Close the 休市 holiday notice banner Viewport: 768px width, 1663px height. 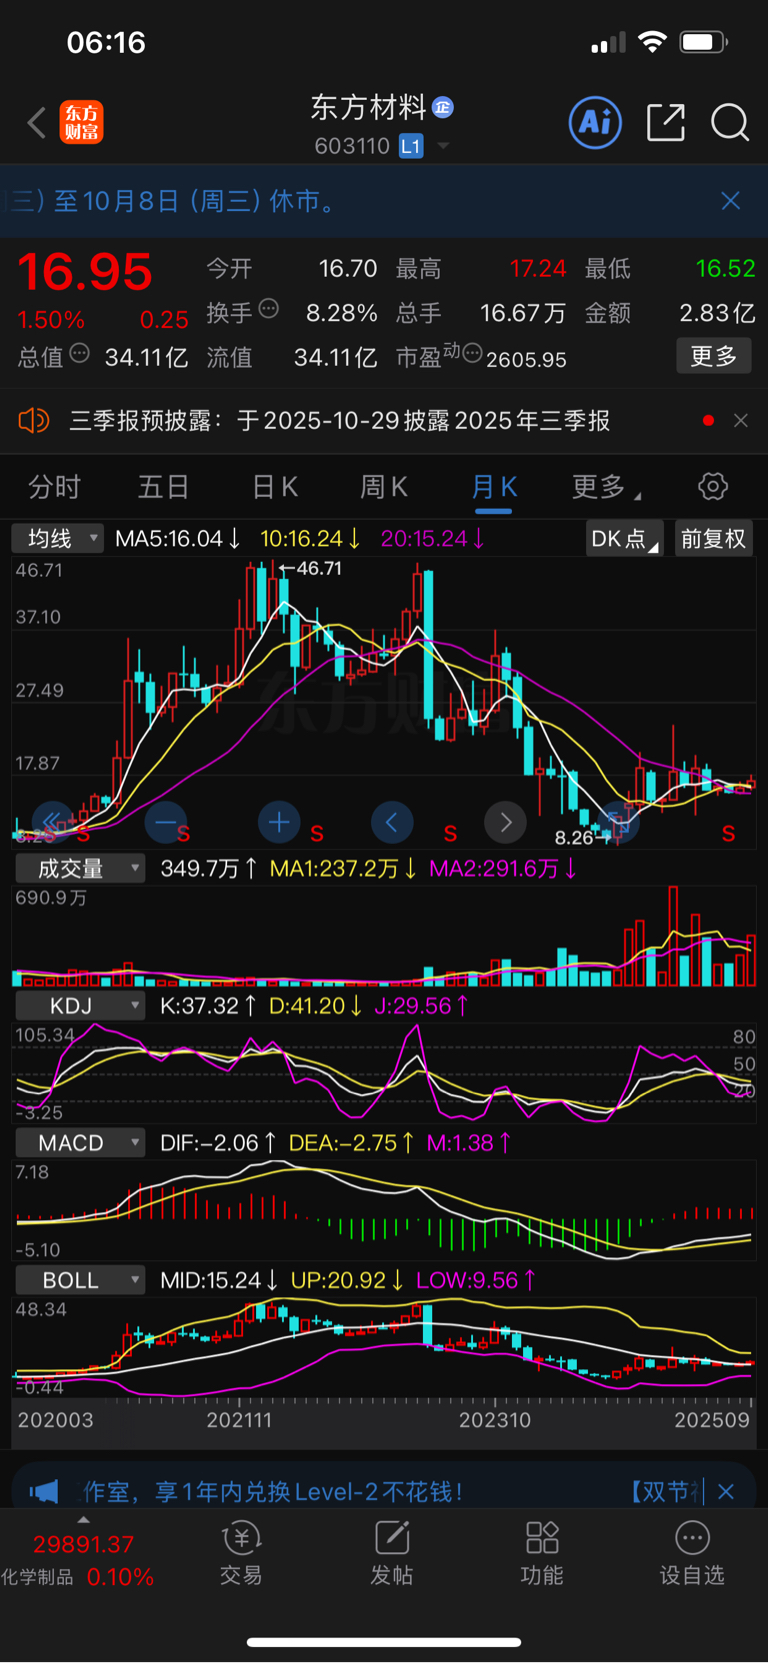tap(731, 201)
